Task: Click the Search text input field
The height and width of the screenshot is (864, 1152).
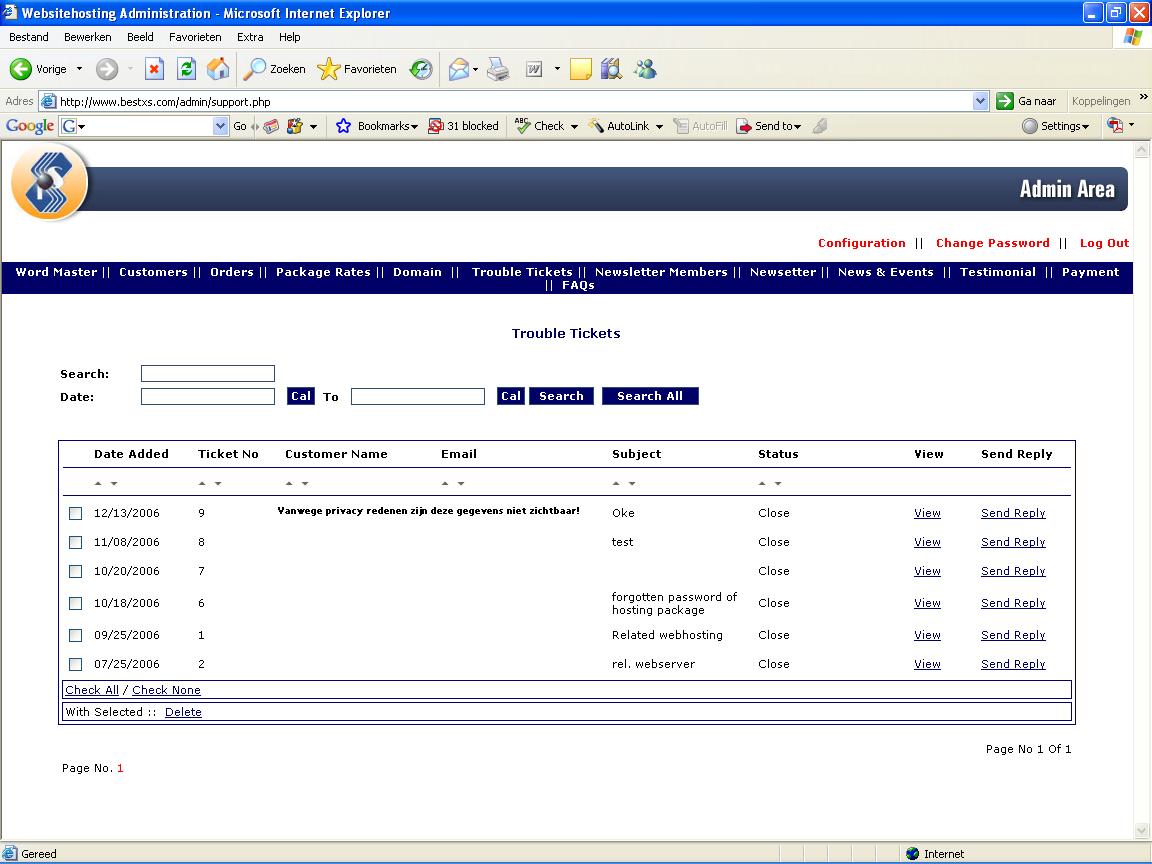Action: [x=208, y=373]
